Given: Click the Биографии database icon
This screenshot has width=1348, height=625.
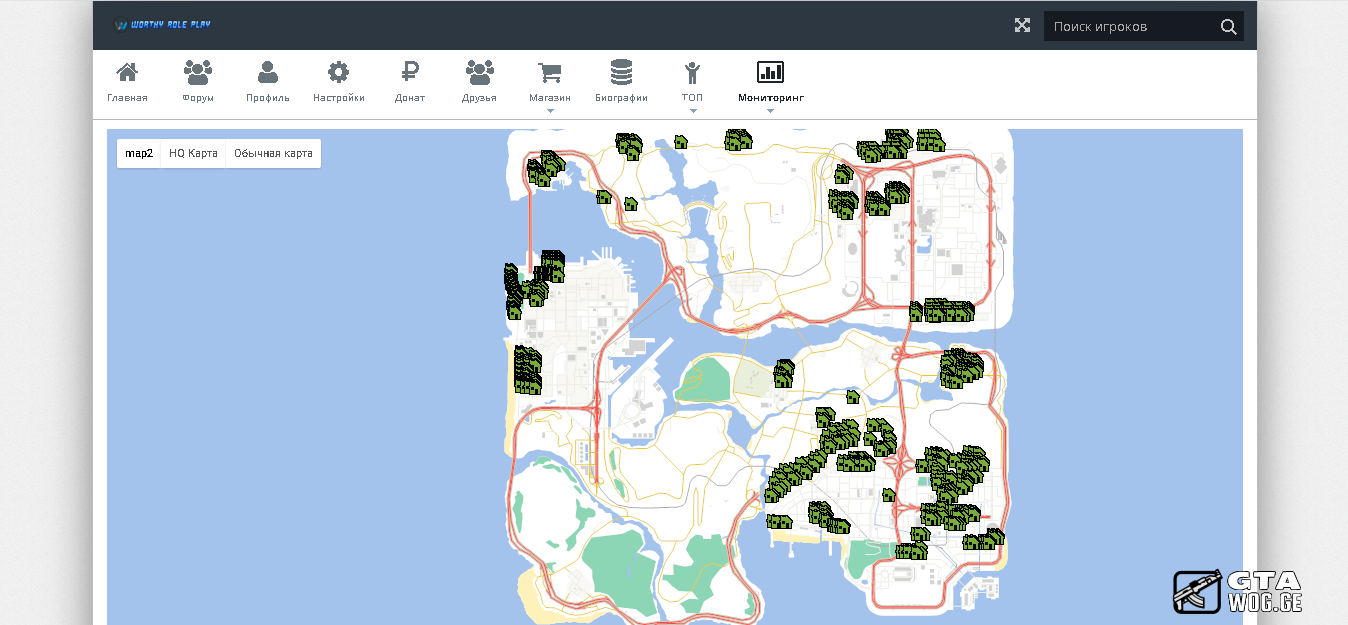Looking at the screenshot, I should tap(621, 72).
